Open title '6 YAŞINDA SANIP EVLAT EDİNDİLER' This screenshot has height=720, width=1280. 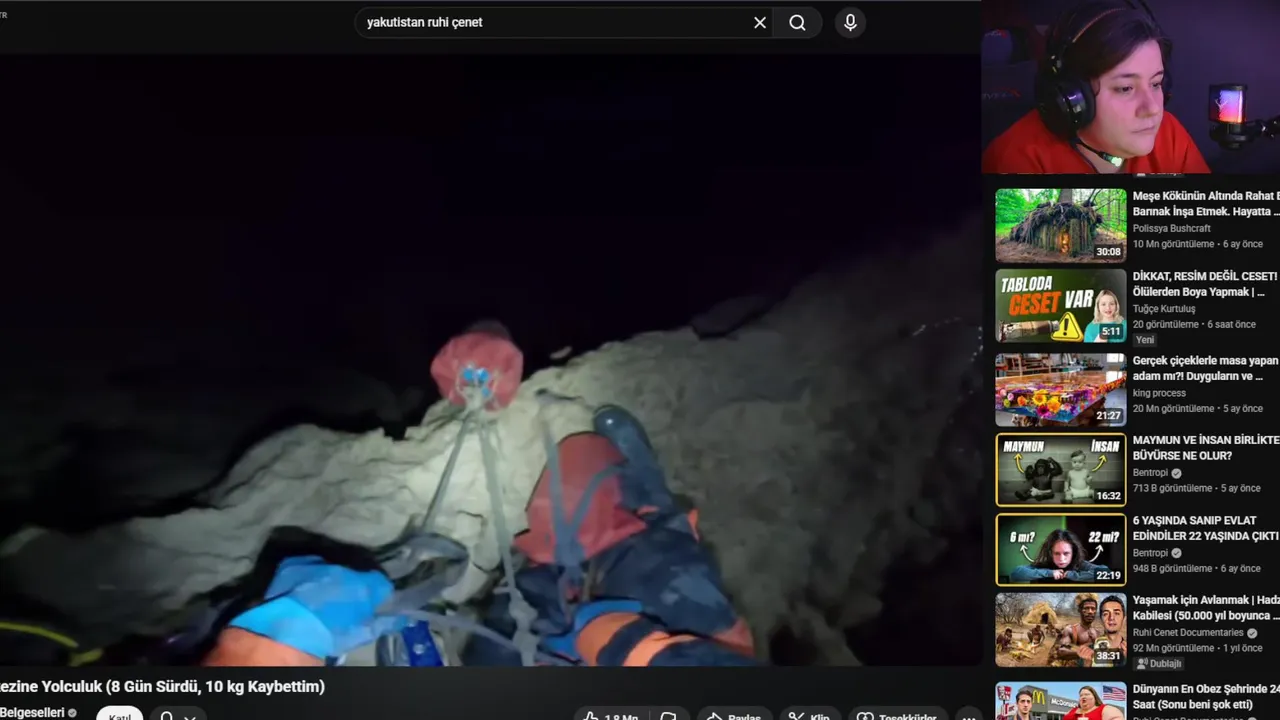(x=1205, y=528)
